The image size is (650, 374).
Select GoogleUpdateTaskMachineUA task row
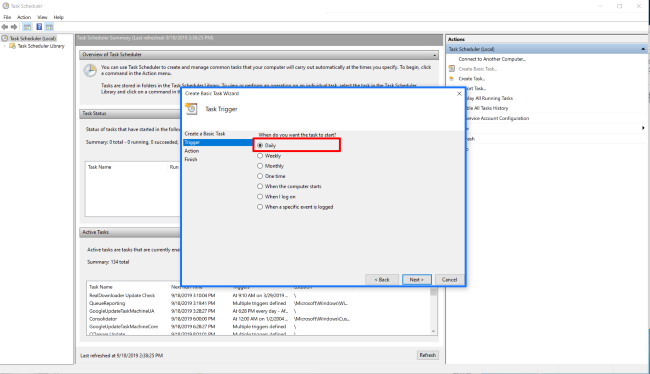(259, 311)
